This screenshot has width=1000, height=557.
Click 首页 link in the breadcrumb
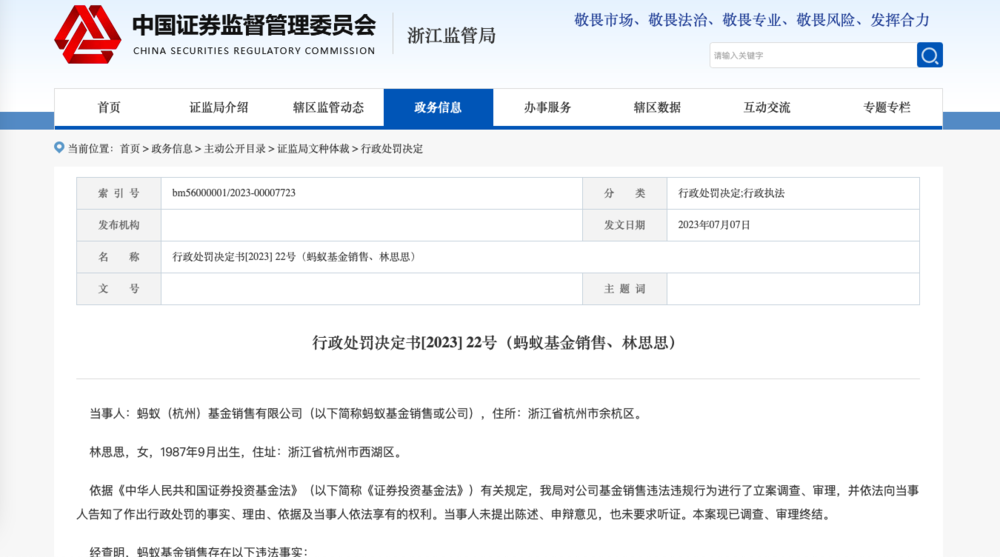129,149
